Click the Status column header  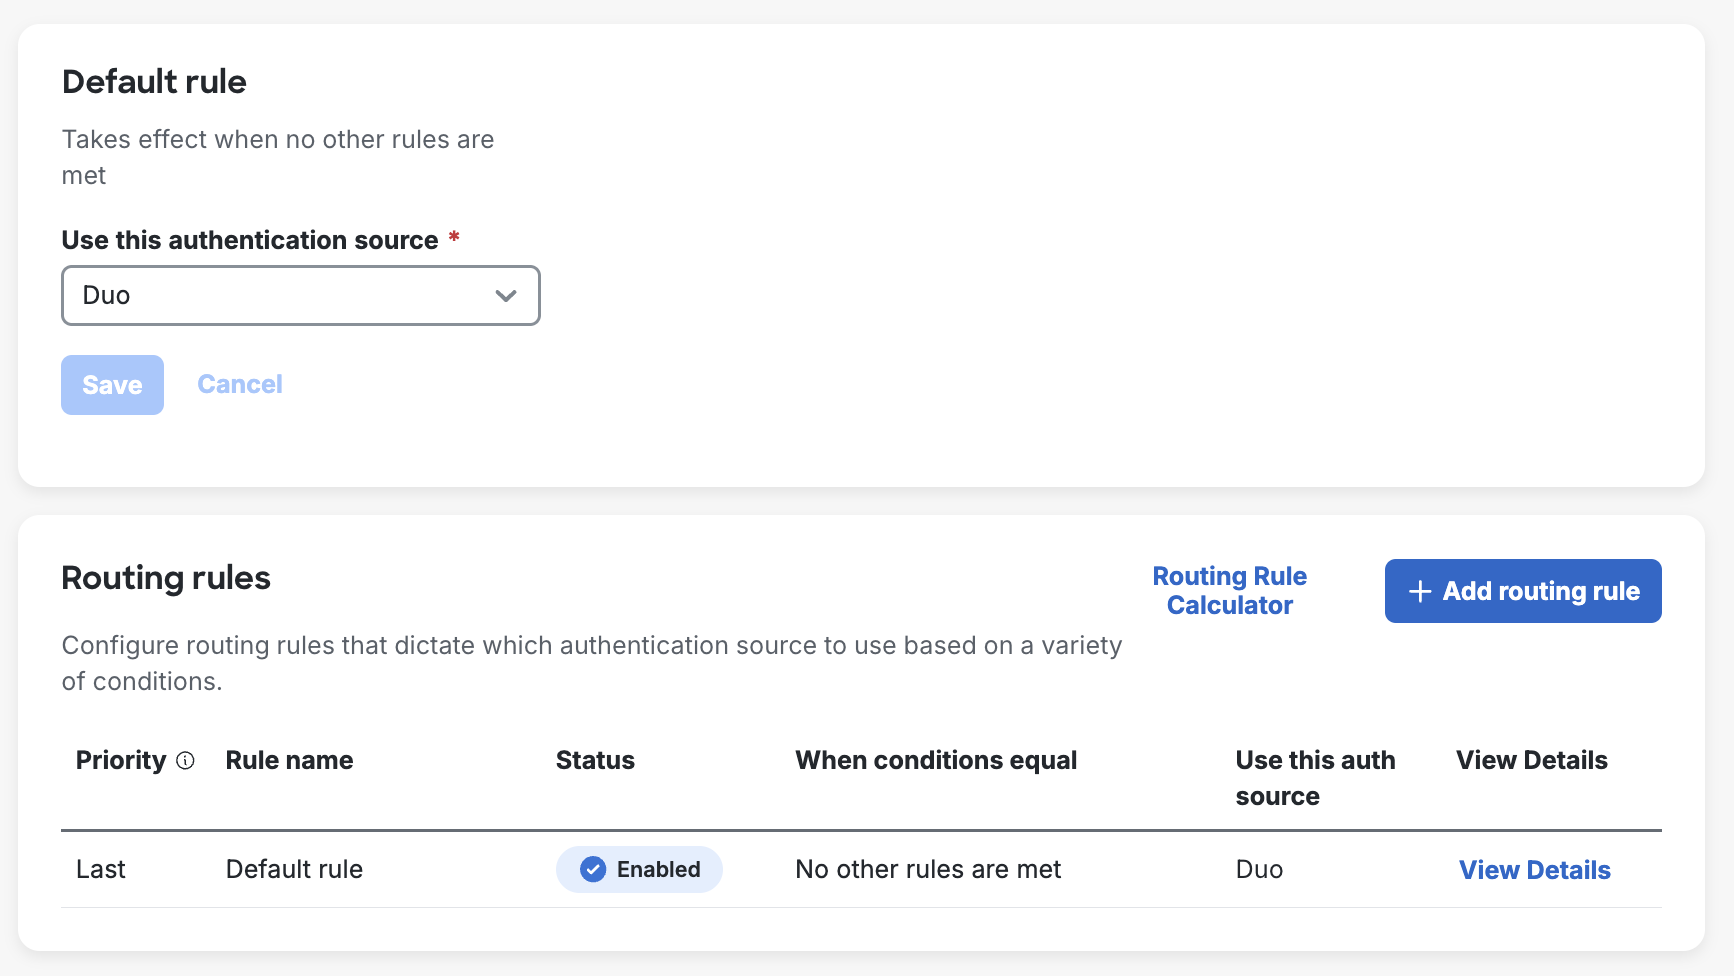(x=594, y=761)
